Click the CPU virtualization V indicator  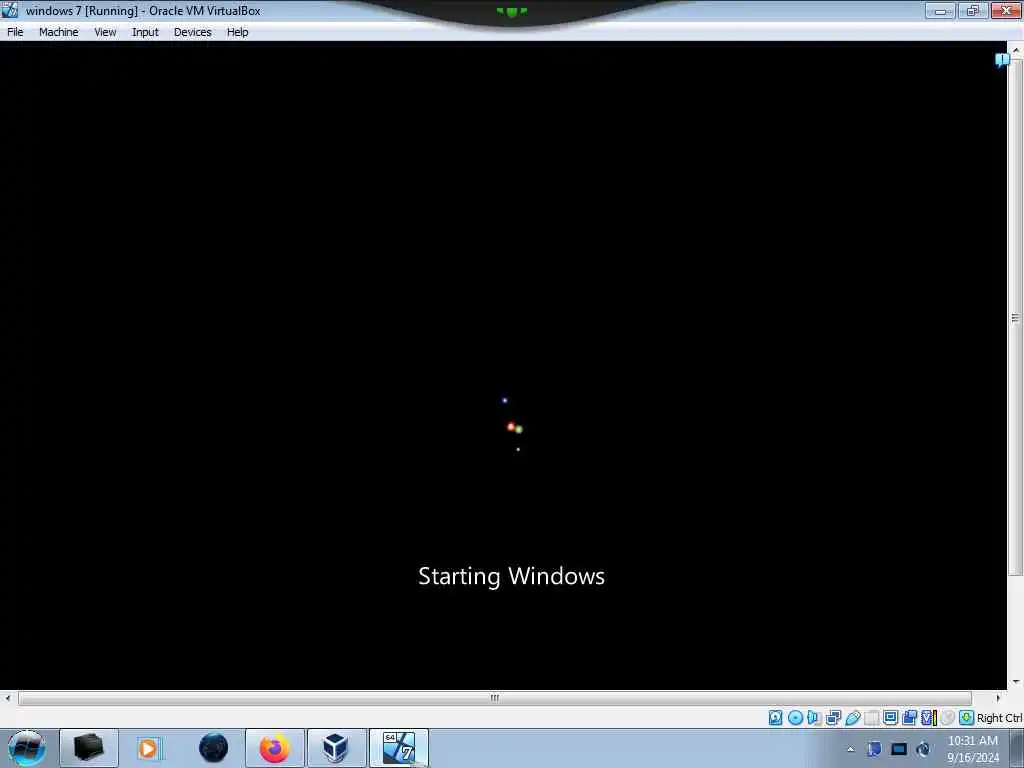tap(928, 718)
